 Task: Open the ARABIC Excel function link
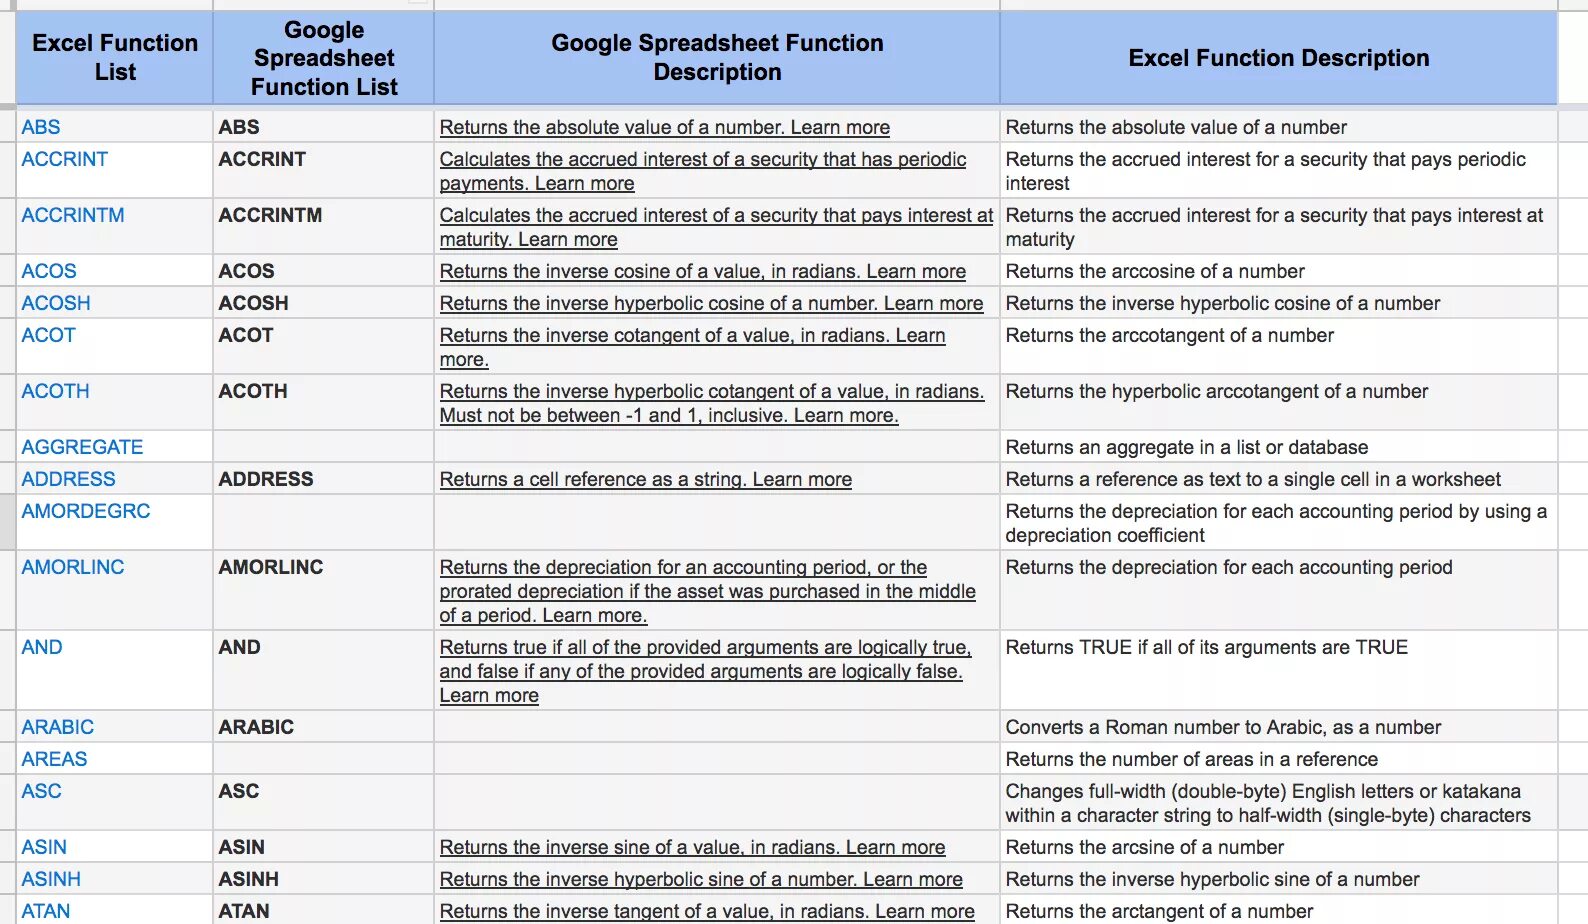tap(58, 727)
